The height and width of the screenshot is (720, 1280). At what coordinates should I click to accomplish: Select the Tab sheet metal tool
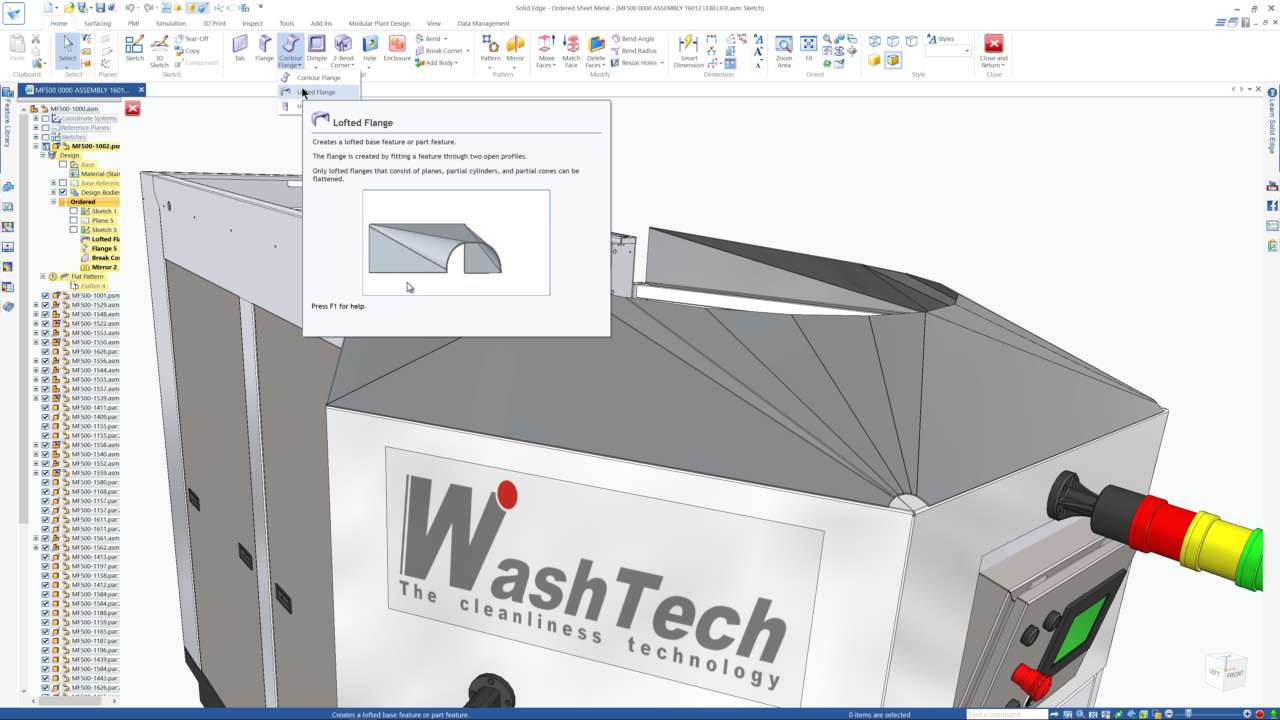coord(239,47)
